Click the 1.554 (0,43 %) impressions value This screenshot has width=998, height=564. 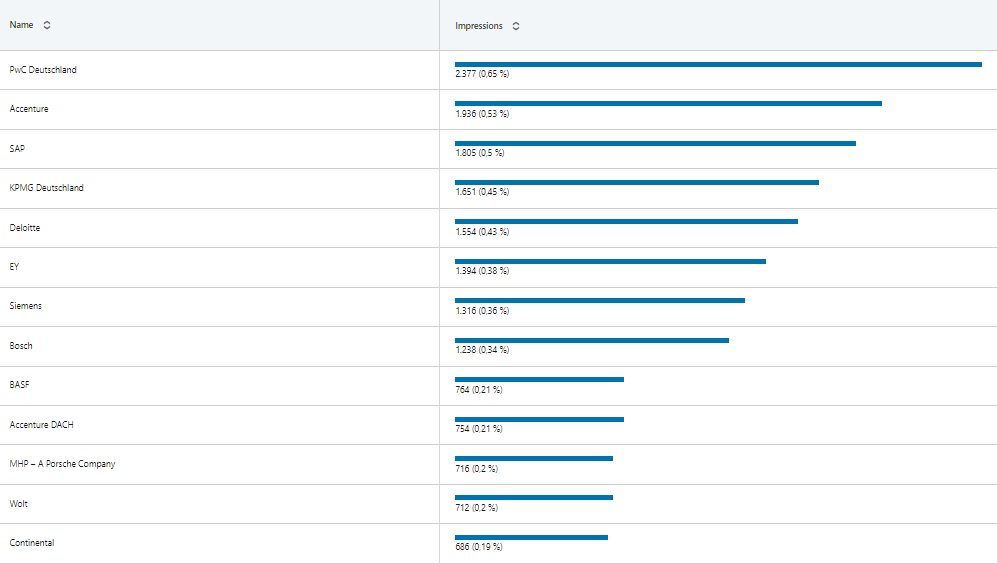coord(482,232)
